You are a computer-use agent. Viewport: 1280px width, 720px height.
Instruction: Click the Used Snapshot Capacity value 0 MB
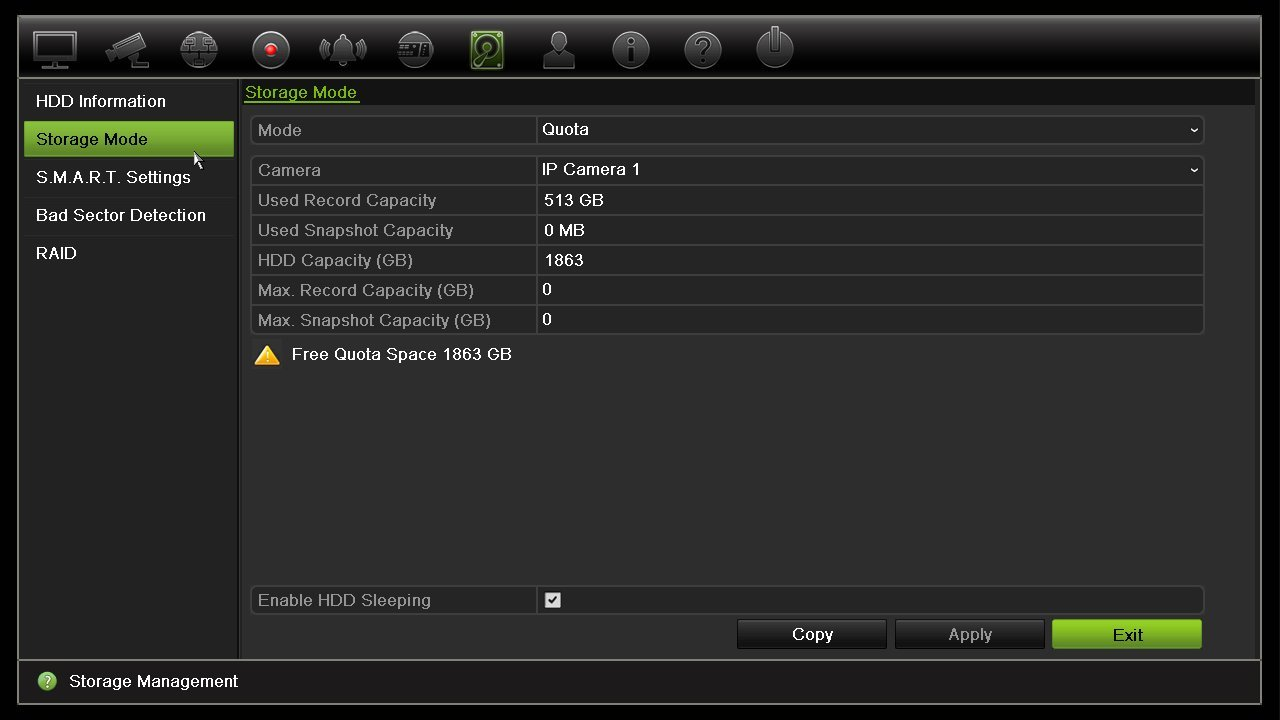click(564, 230)
